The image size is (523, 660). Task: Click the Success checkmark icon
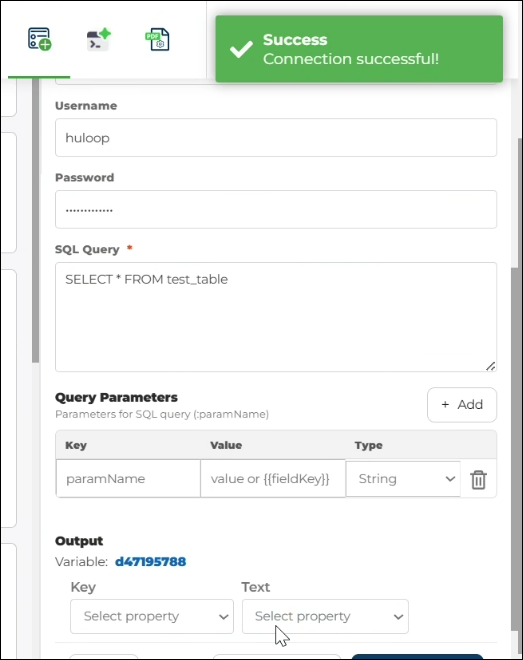coord(241,49)
